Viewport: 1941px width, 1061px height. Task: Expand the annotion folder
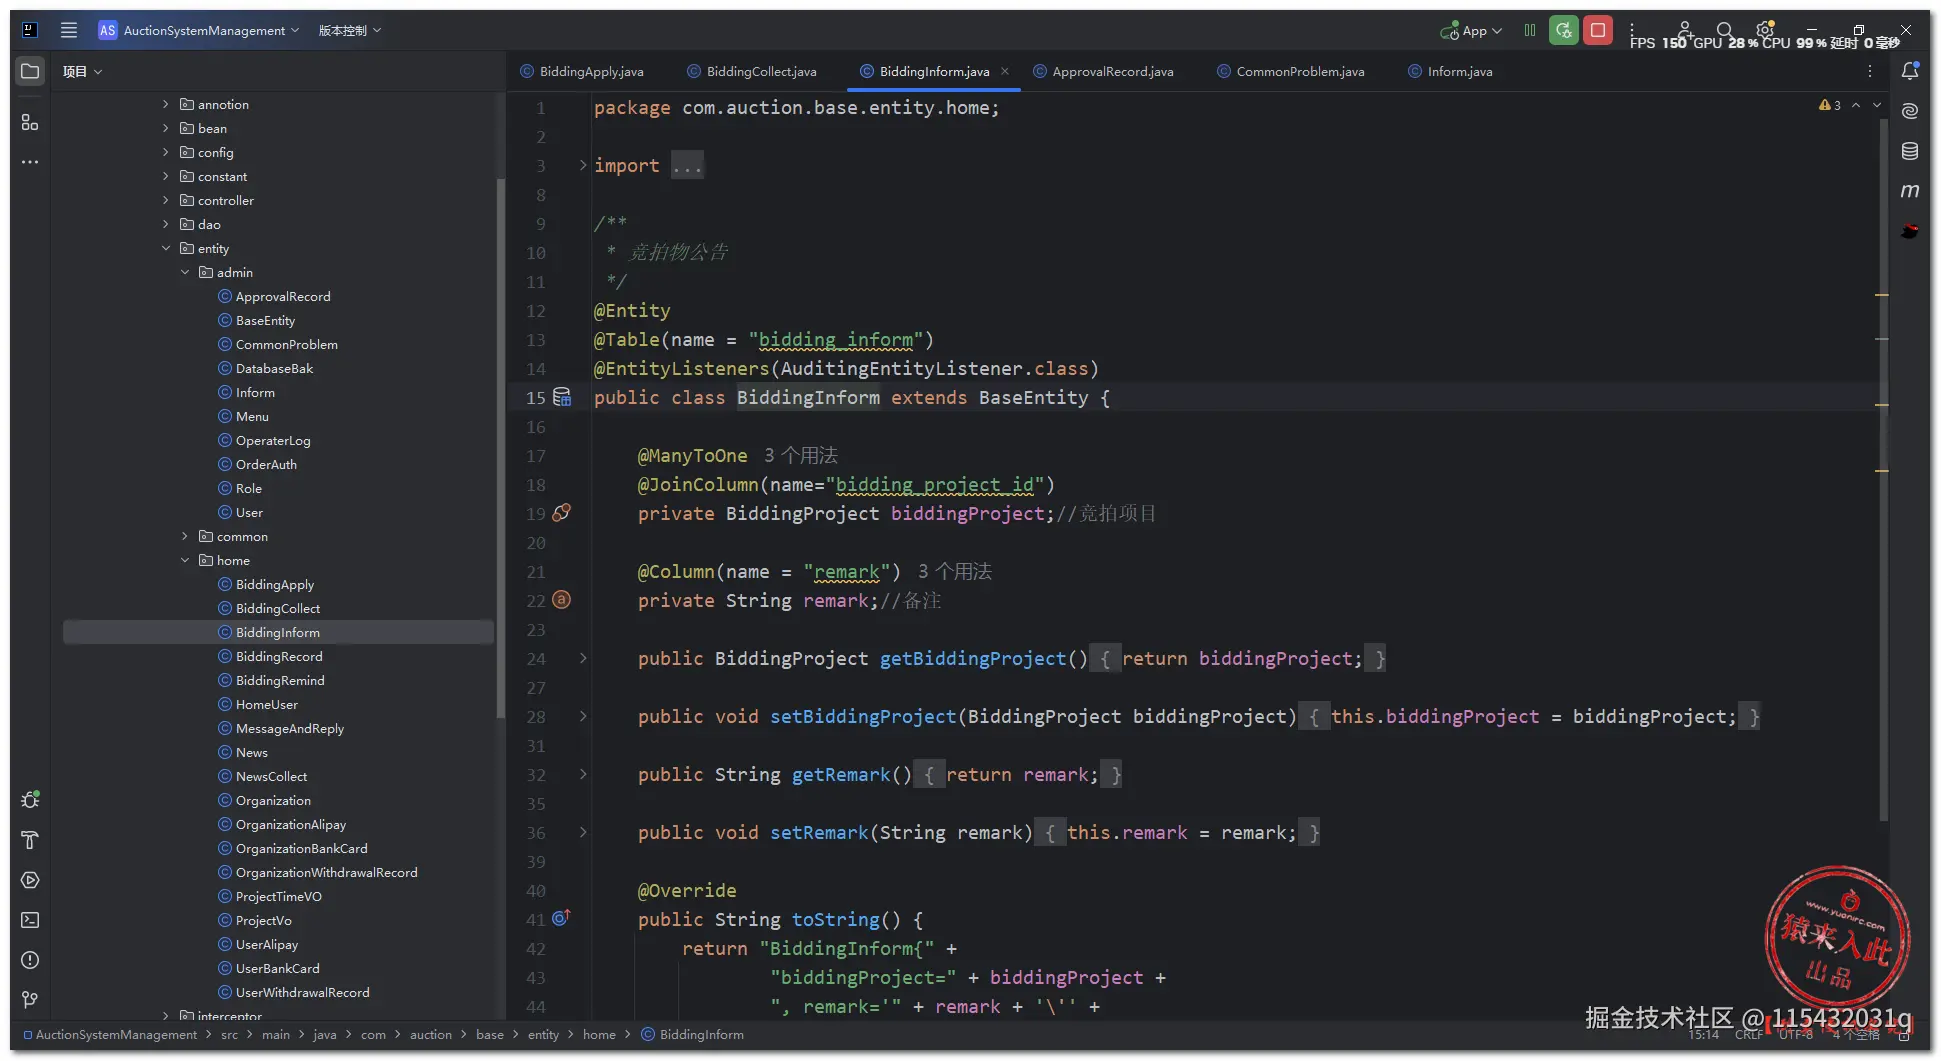(166, 104)
